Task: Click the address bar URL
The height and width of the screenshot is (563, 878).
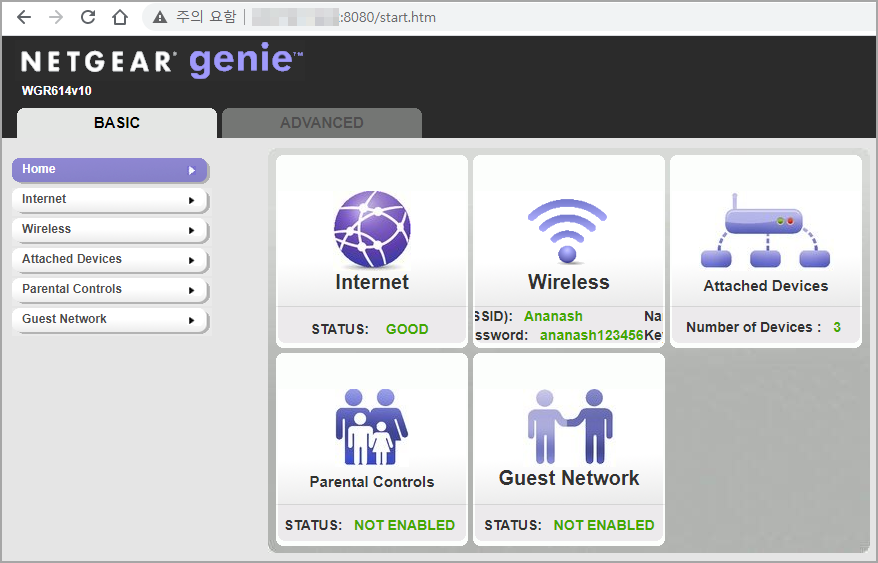Action: click(344, 17)
